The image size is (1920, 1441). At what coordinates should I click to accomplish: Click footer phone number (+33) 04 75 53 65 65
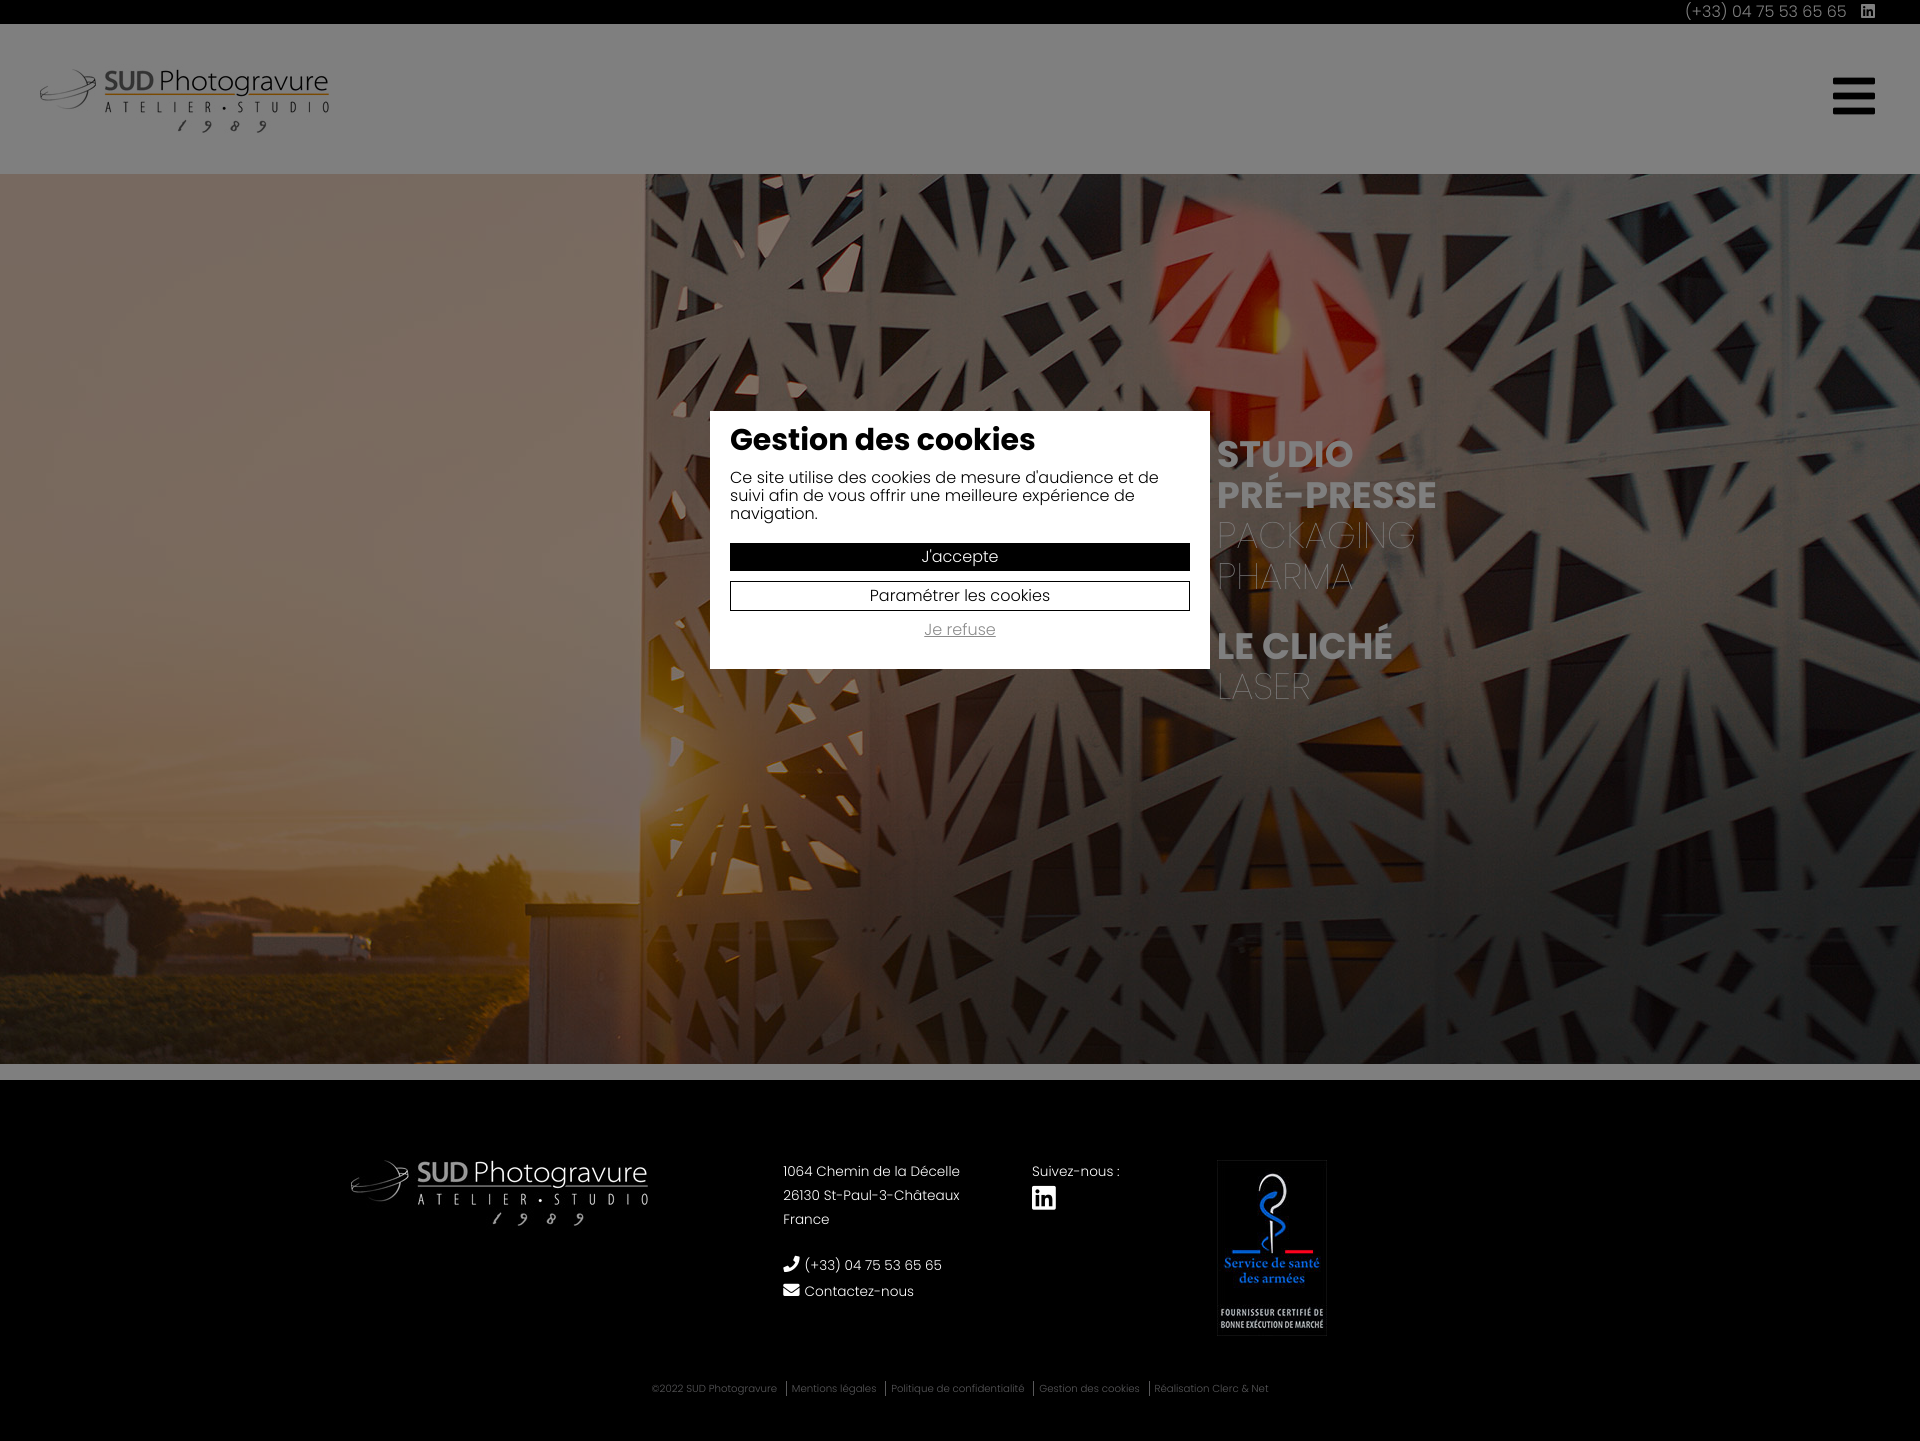872,1265
